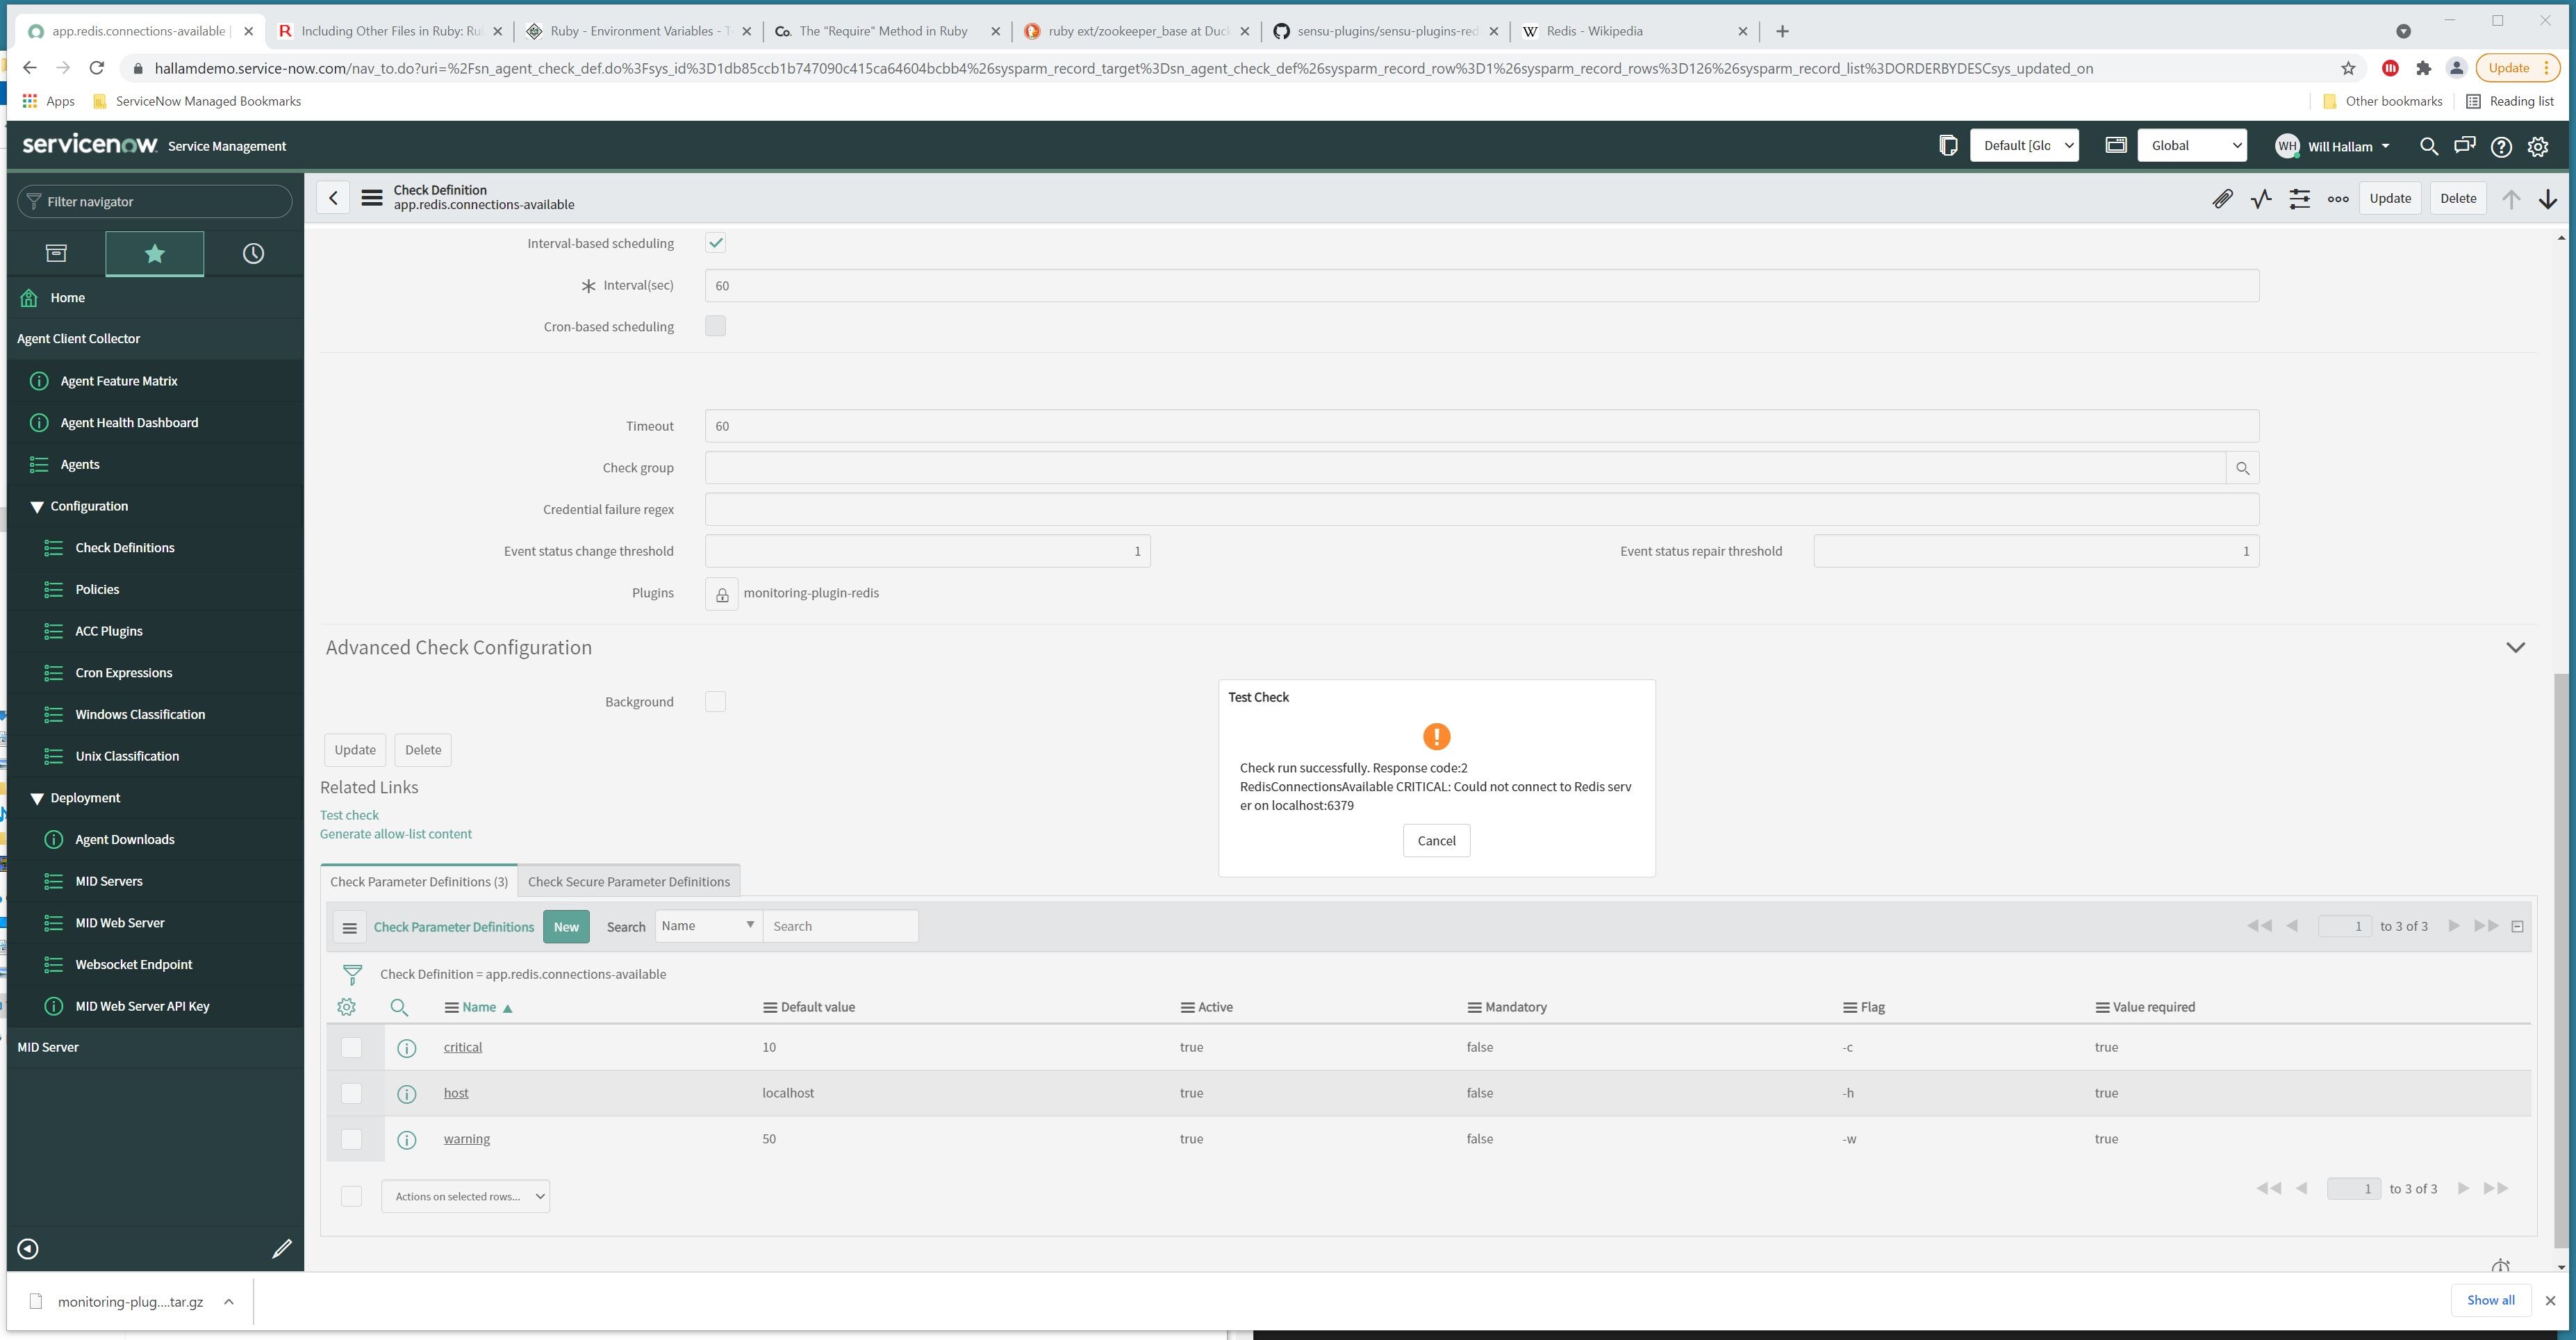Open global search in the banner
This screenshot has height=1340, width=2576.
pos(2428,146)
